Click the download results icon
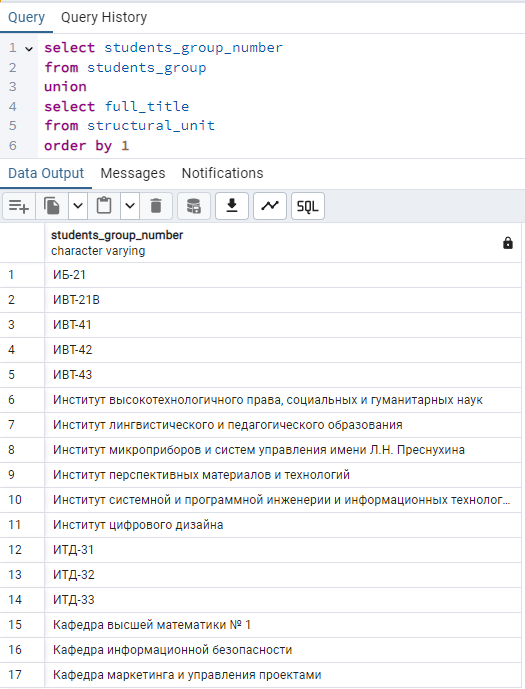 [x=232, y=206]
